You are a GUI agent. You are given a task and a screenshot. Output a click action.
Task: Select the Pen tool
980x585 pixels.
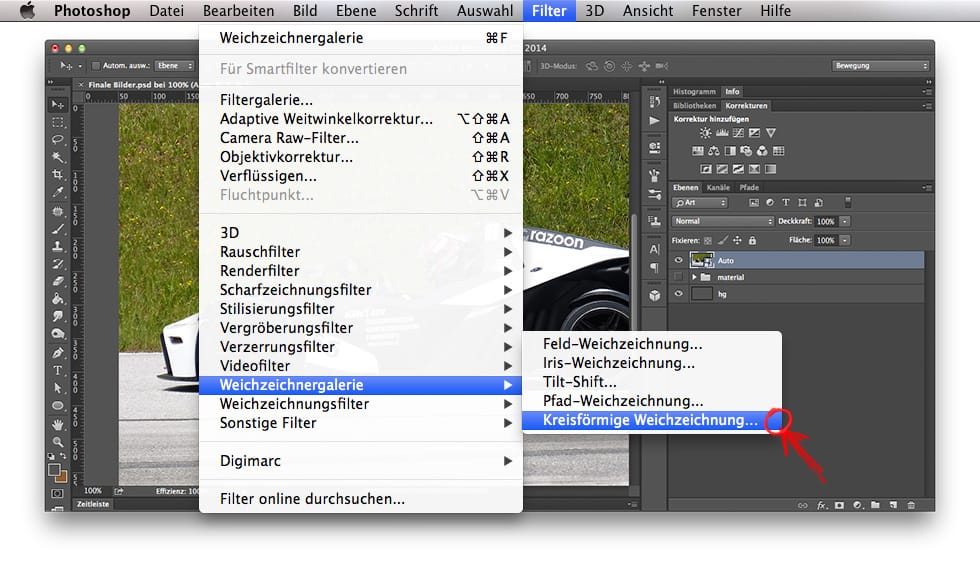click(x=58, y=352)
